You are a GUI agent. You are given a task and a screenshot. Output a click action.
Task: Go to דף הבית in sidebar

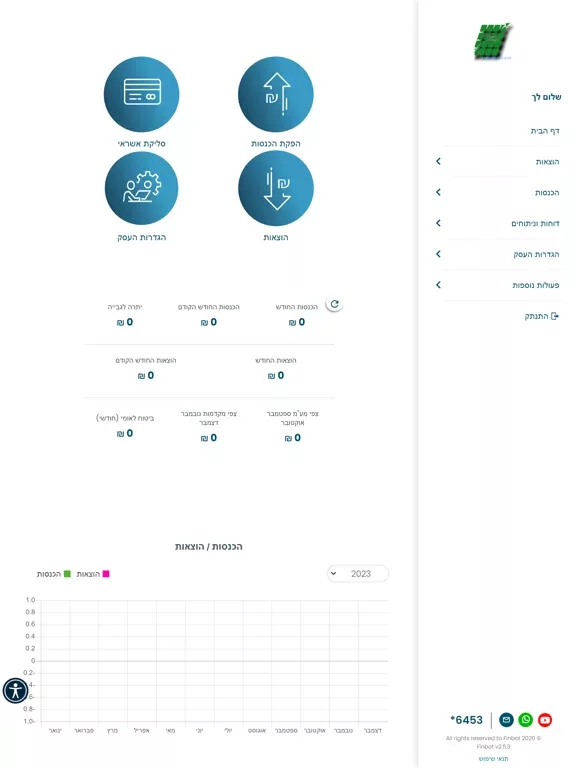(545, 131)
